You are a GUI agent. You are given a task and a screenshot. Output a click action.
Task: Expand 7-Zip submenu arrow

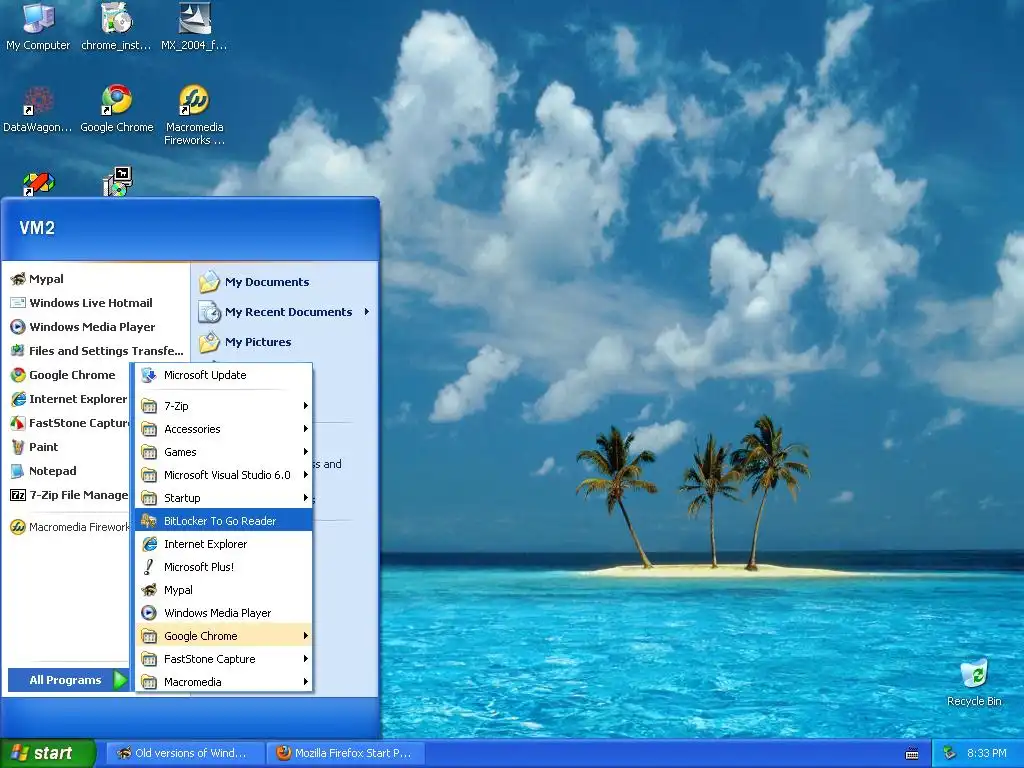coord(306,406)
